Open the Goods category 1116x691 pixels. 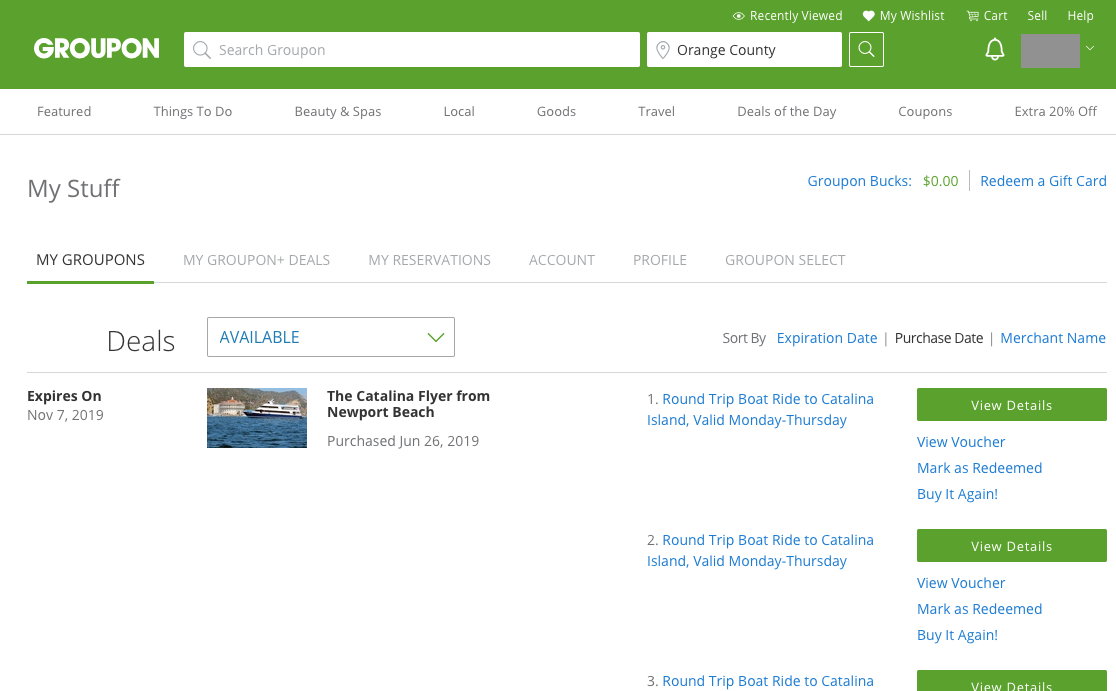(557, 111)
